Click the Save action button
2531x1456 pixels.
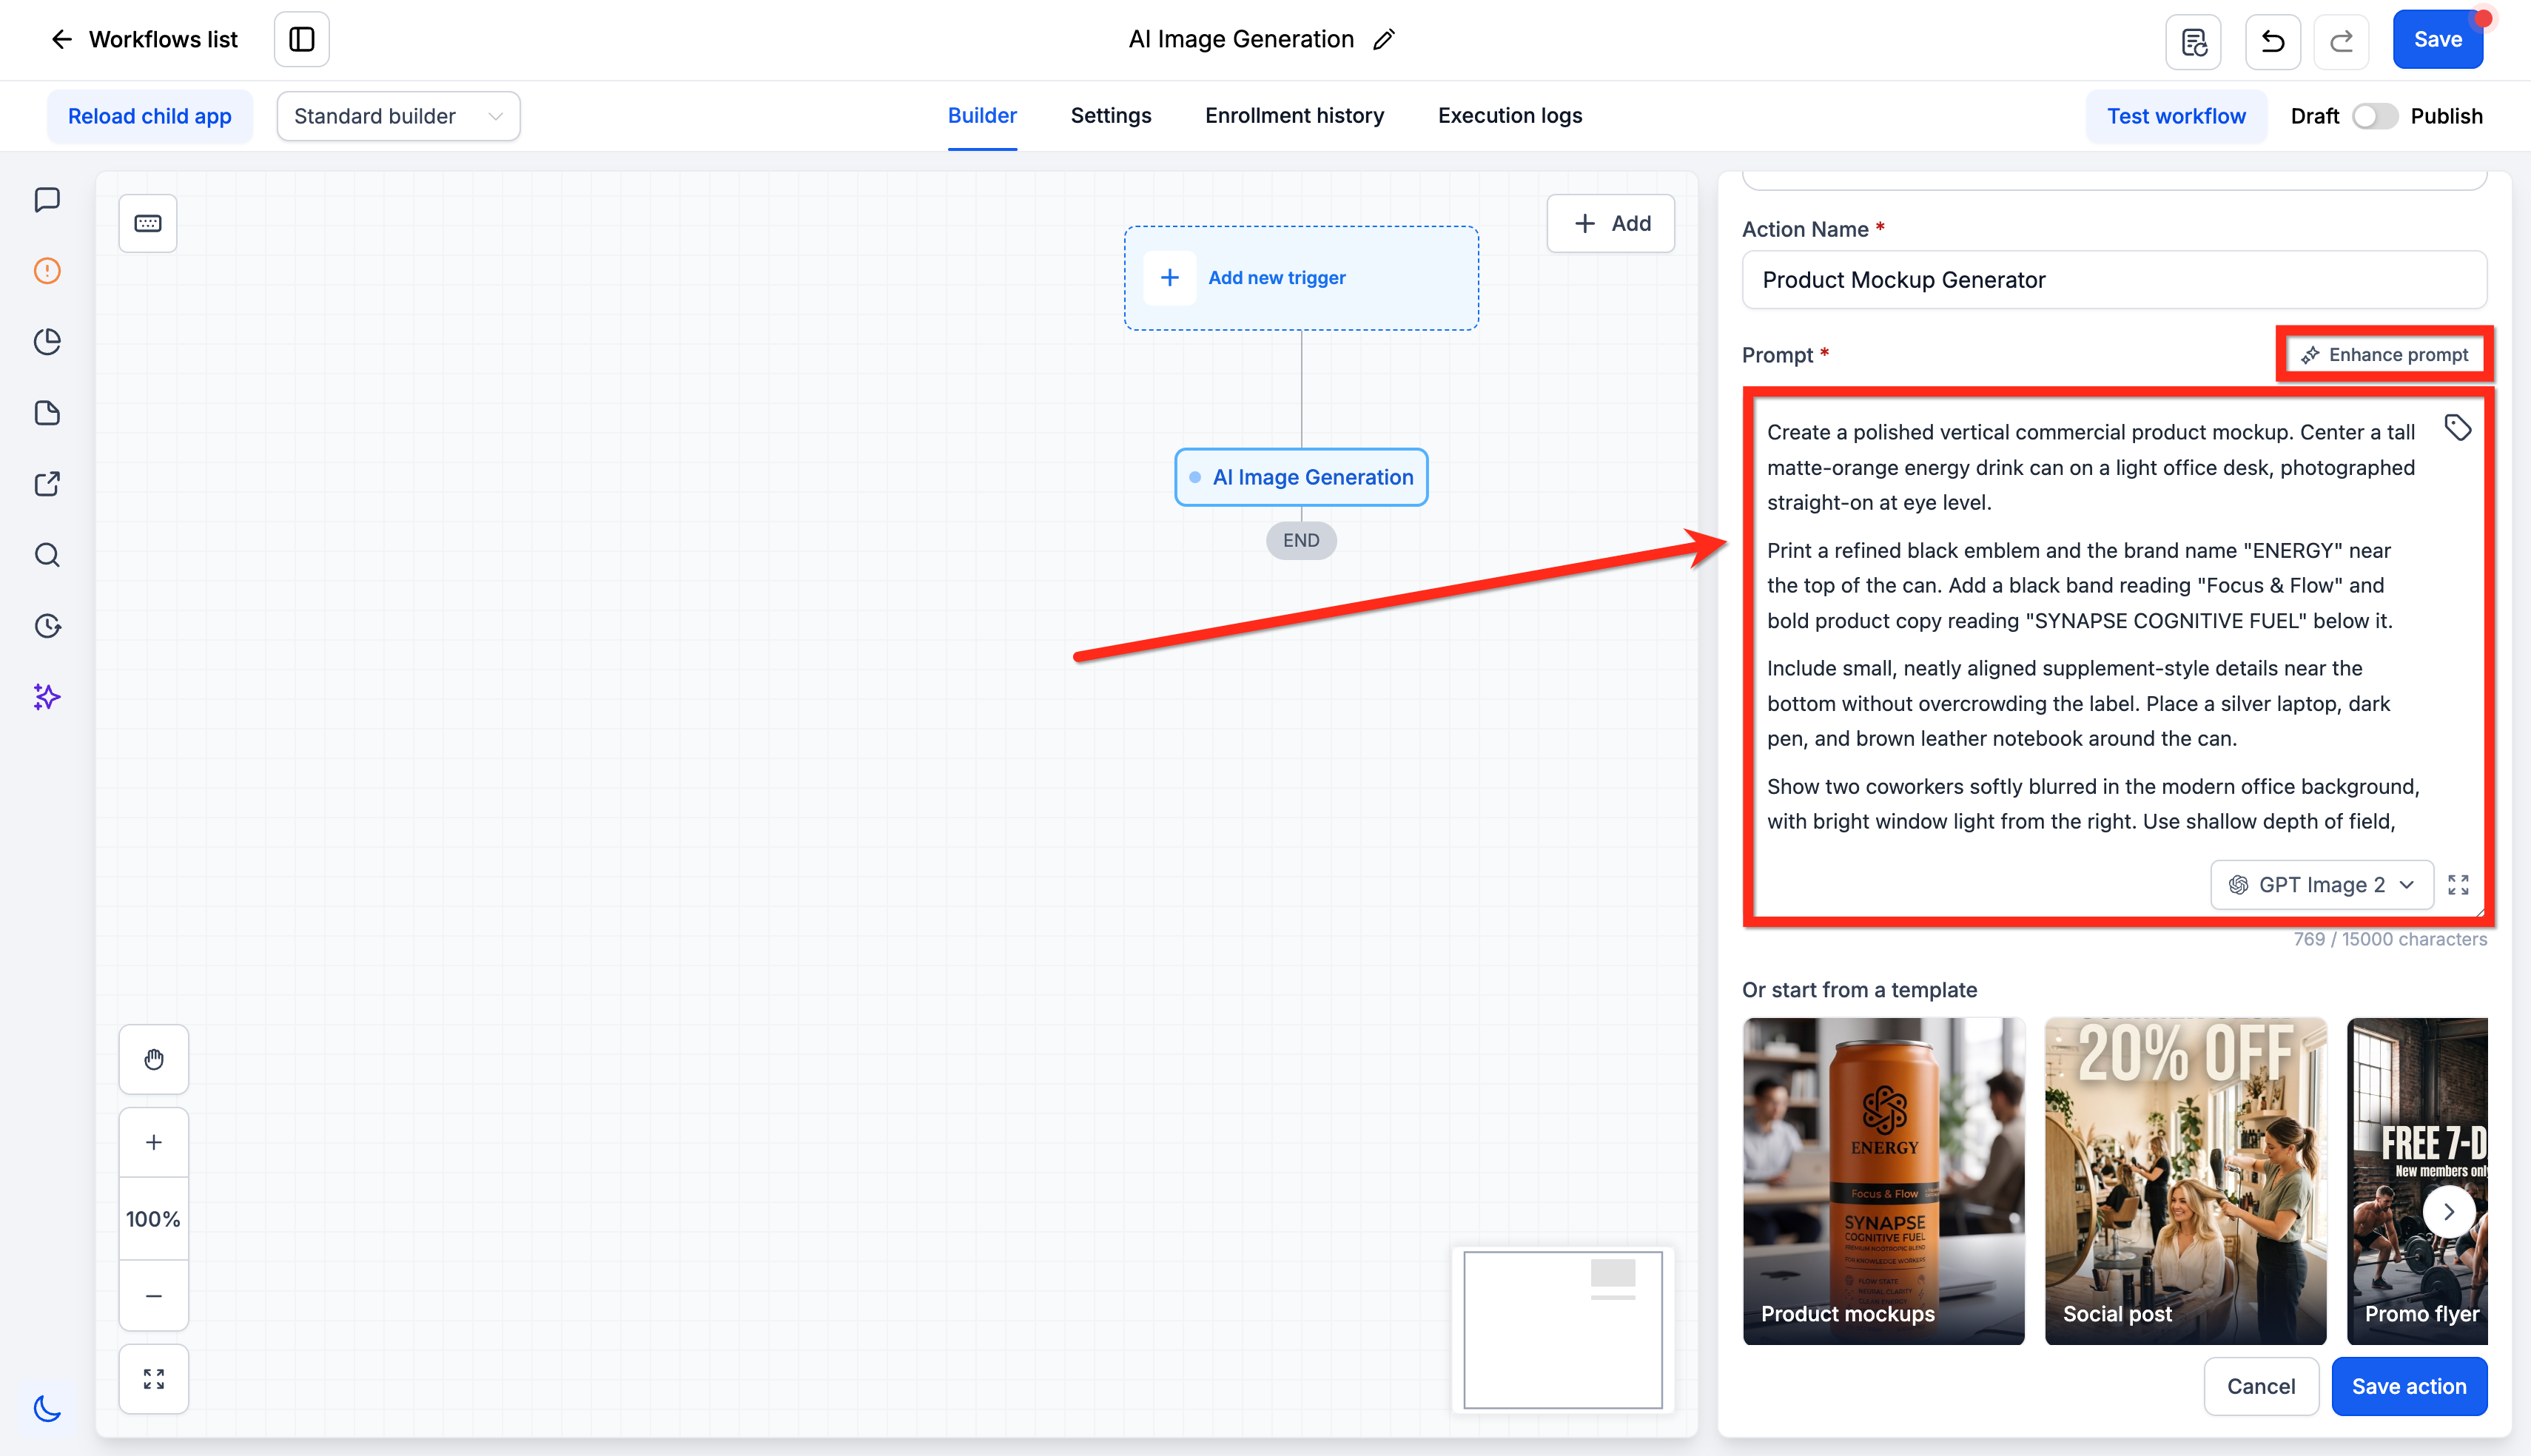(x=2408, y=1386)
